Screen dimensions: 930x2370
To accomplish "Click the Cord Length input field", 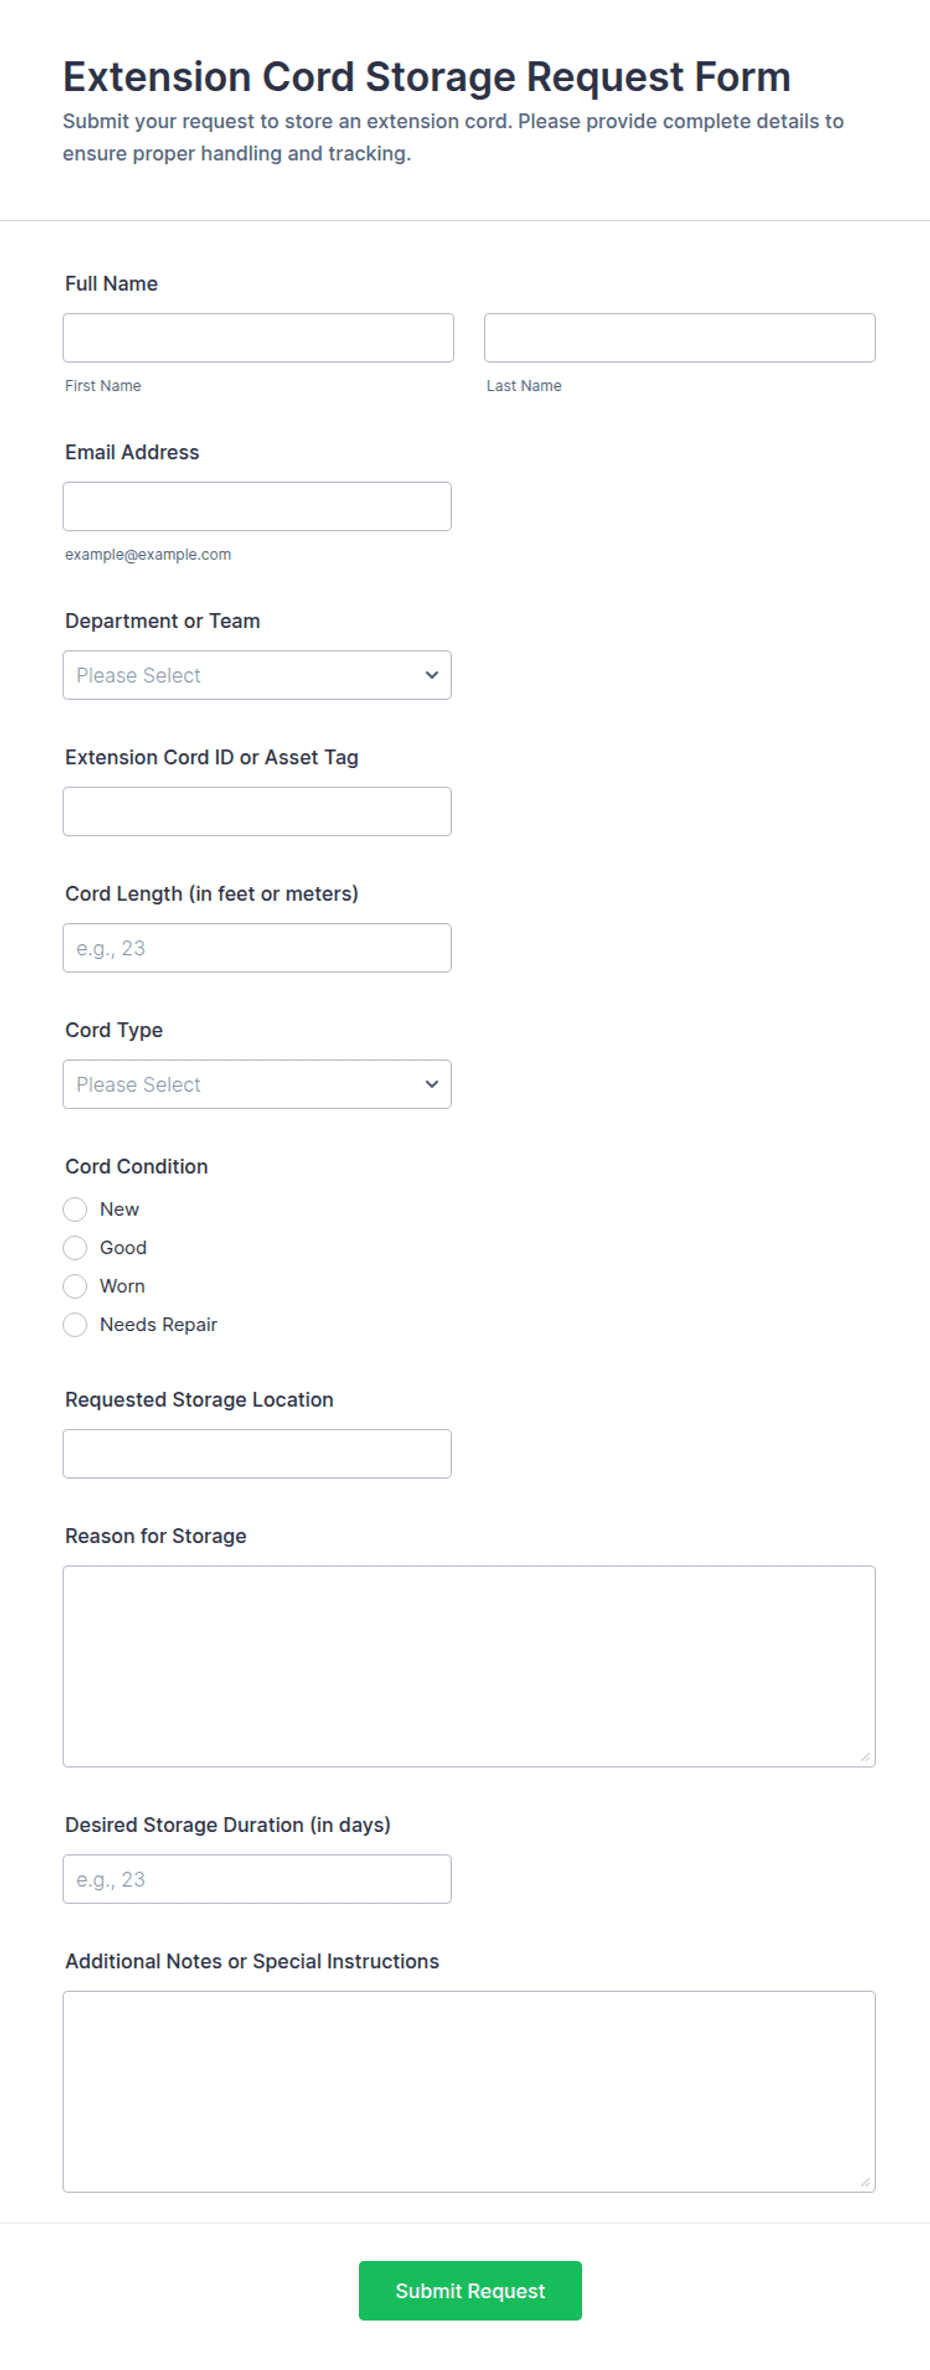I will click(x=257, y=948).
